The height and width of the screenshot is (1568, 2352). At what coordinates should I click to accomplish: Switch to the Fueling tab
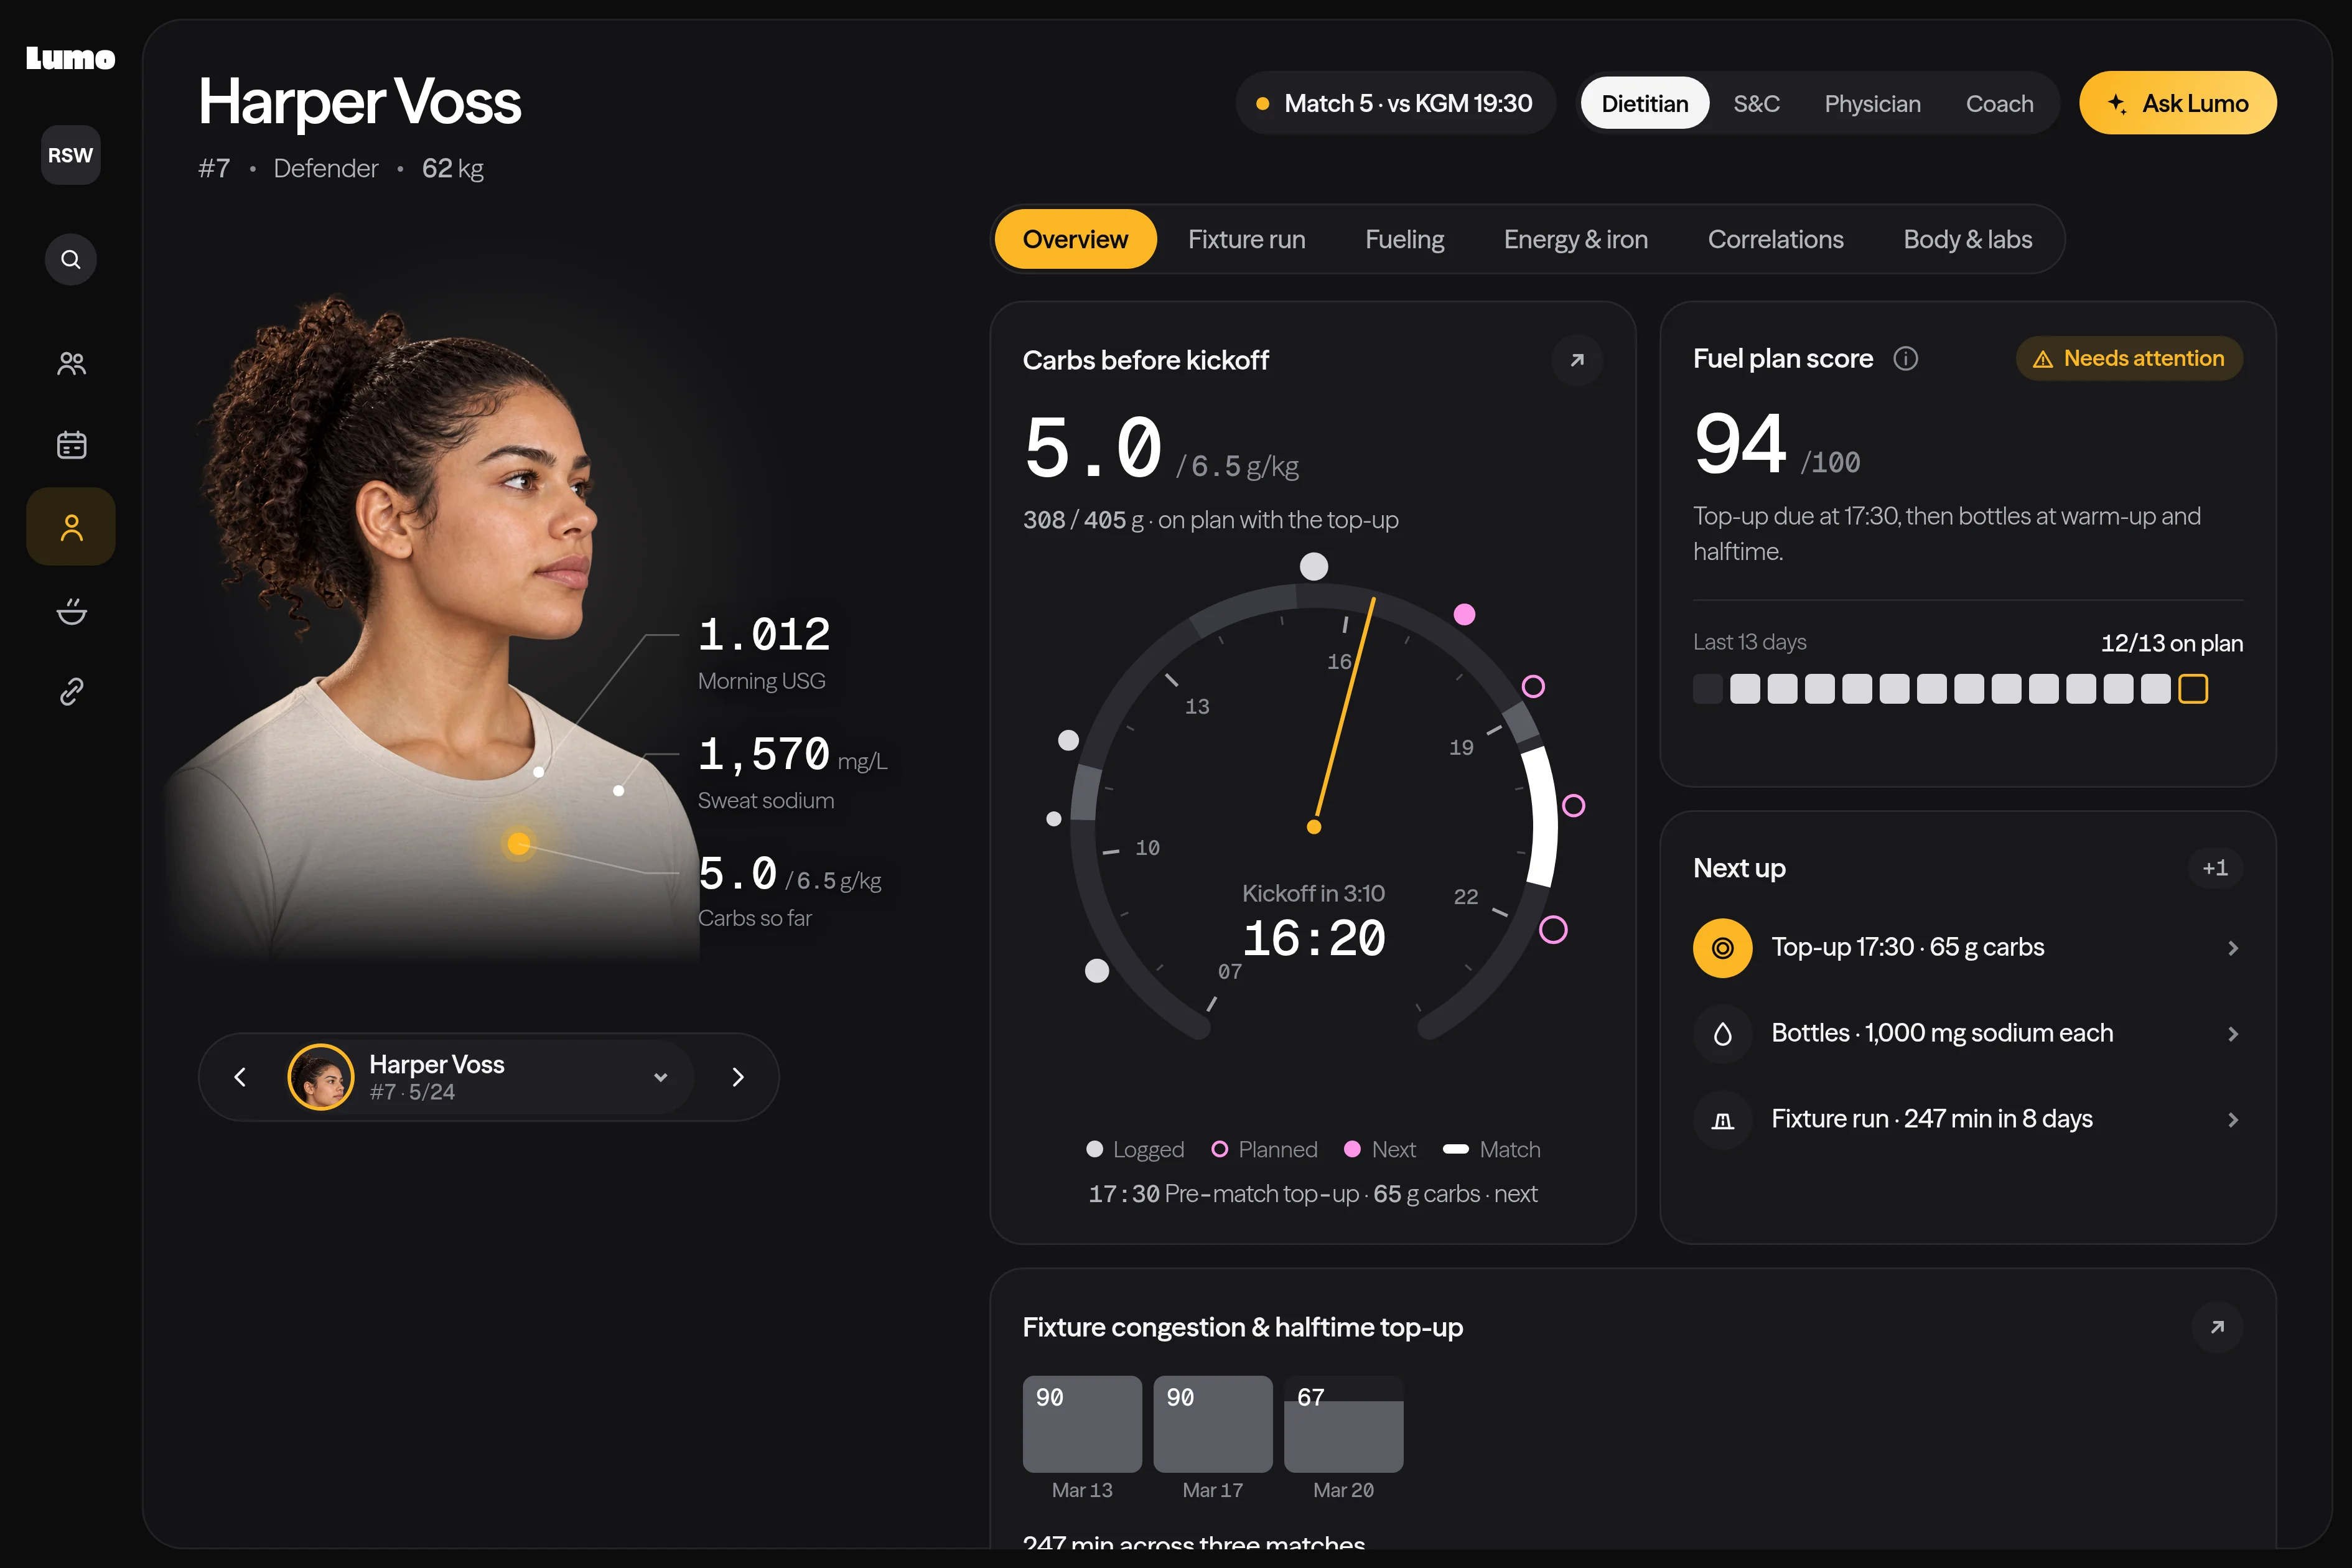pyautogui.click(x=1404, y=239)
